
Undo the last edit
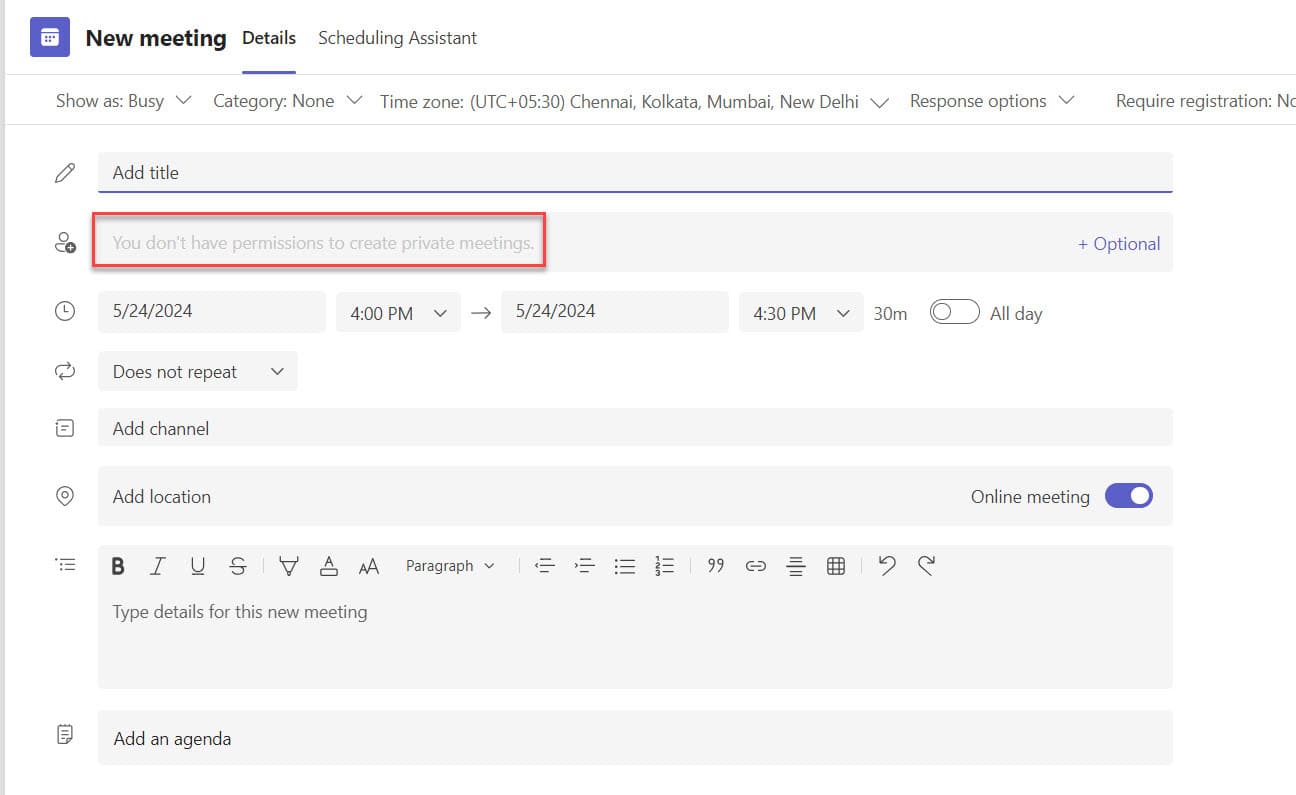[886, 566]
